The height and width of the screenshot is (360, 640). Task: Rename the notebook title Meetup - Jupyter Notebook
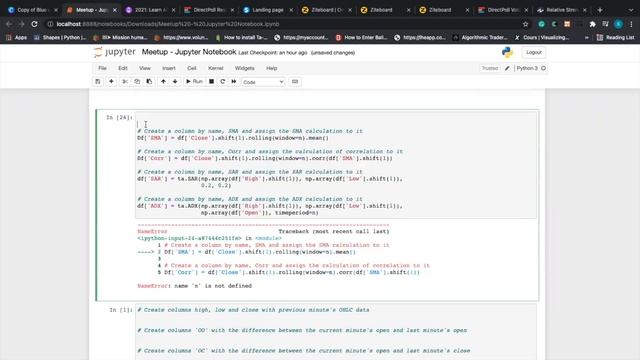(189, 52)
